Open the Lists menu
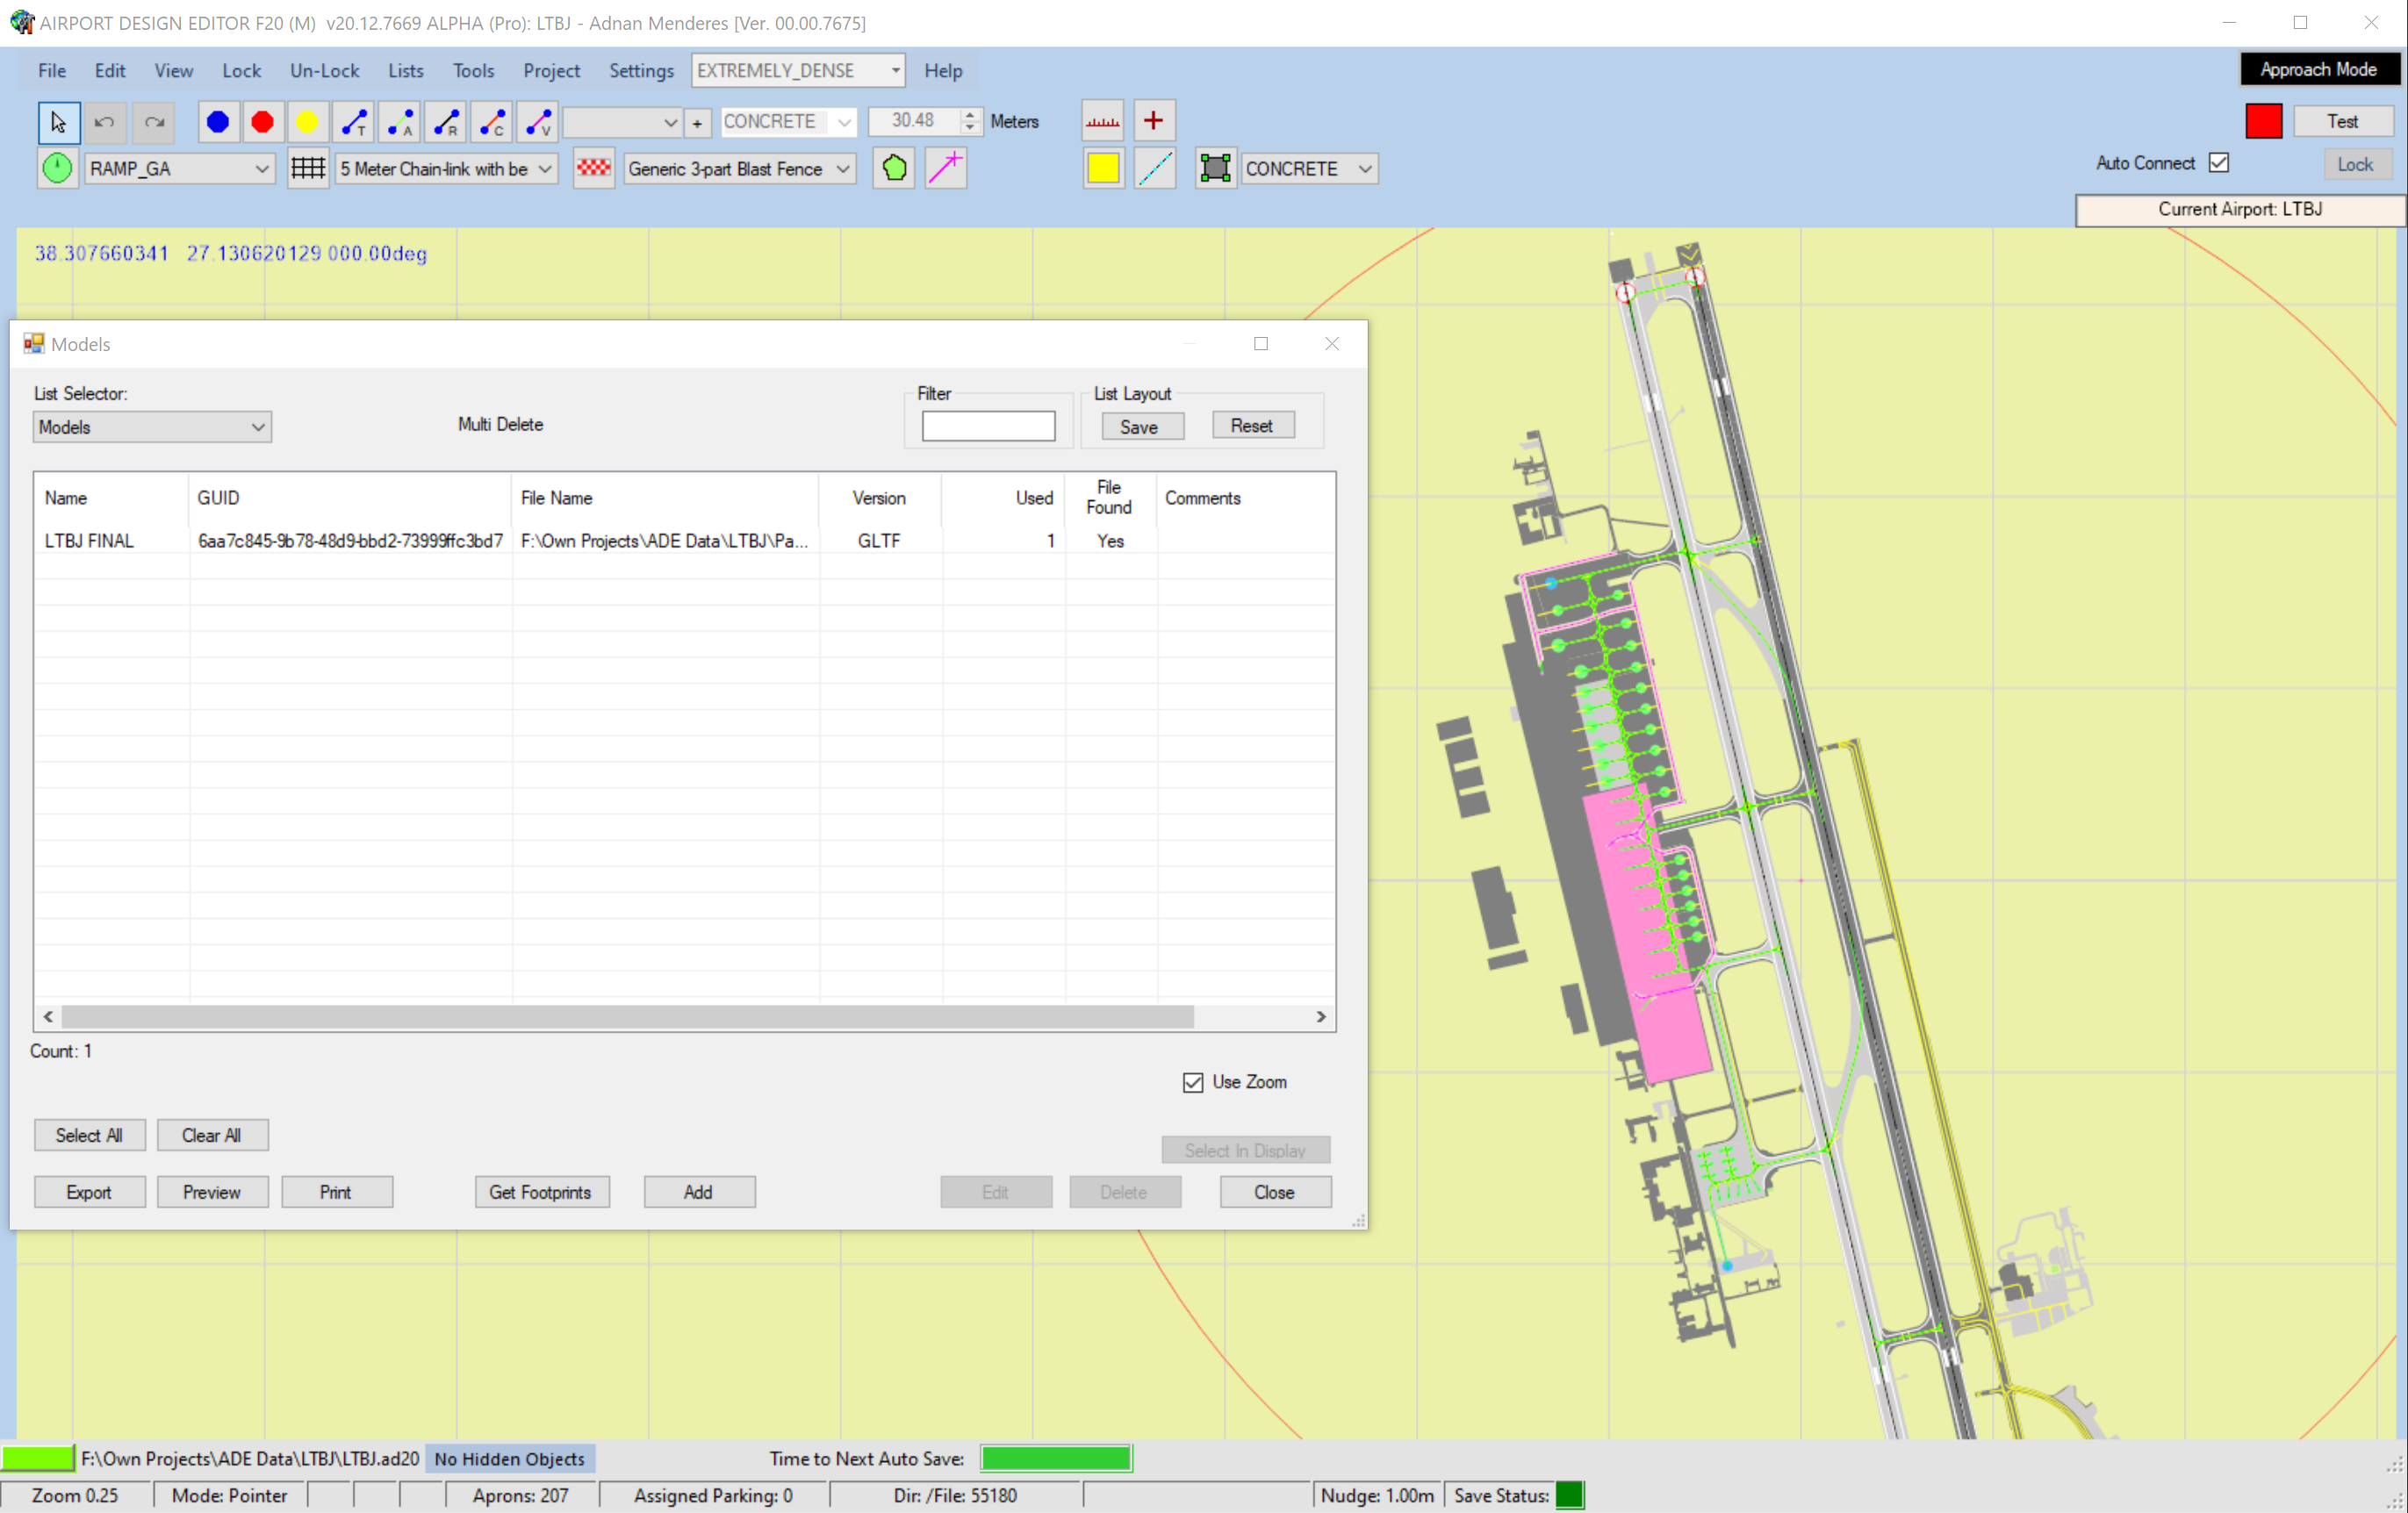 click(405, 71)
